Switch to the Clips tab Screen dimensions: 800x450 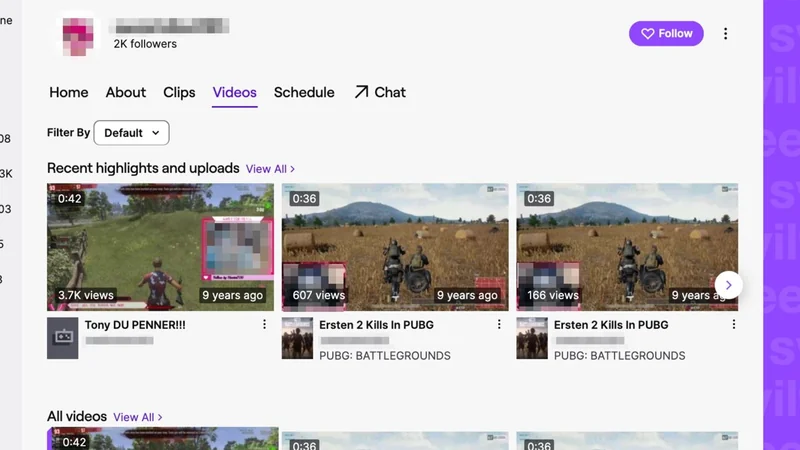click(179, 92)
